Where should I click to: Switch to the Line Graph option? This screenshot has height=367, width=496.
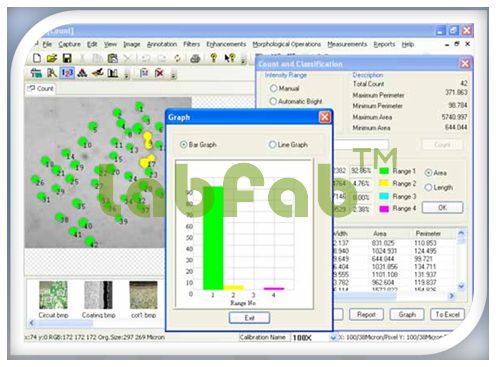272,144
